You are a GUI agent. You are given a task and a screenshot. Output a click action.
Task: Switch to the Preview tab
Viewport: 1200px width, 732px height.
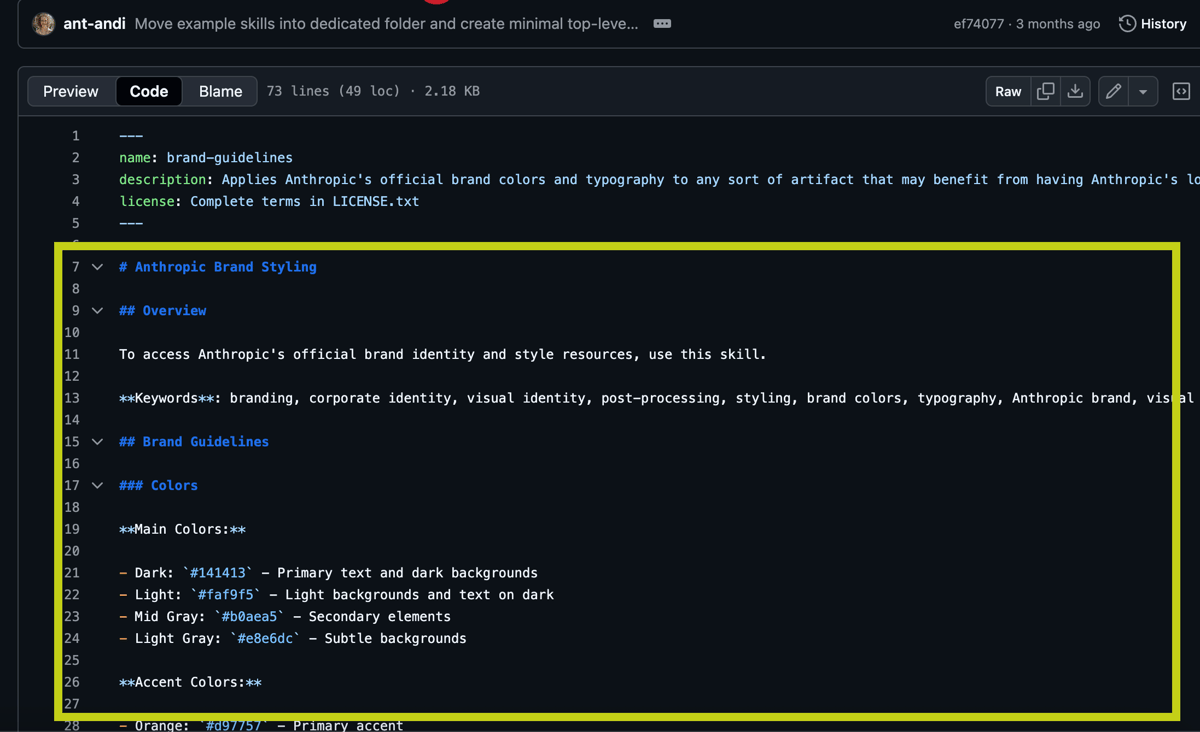pyautogui.click(x=71, y=91)
